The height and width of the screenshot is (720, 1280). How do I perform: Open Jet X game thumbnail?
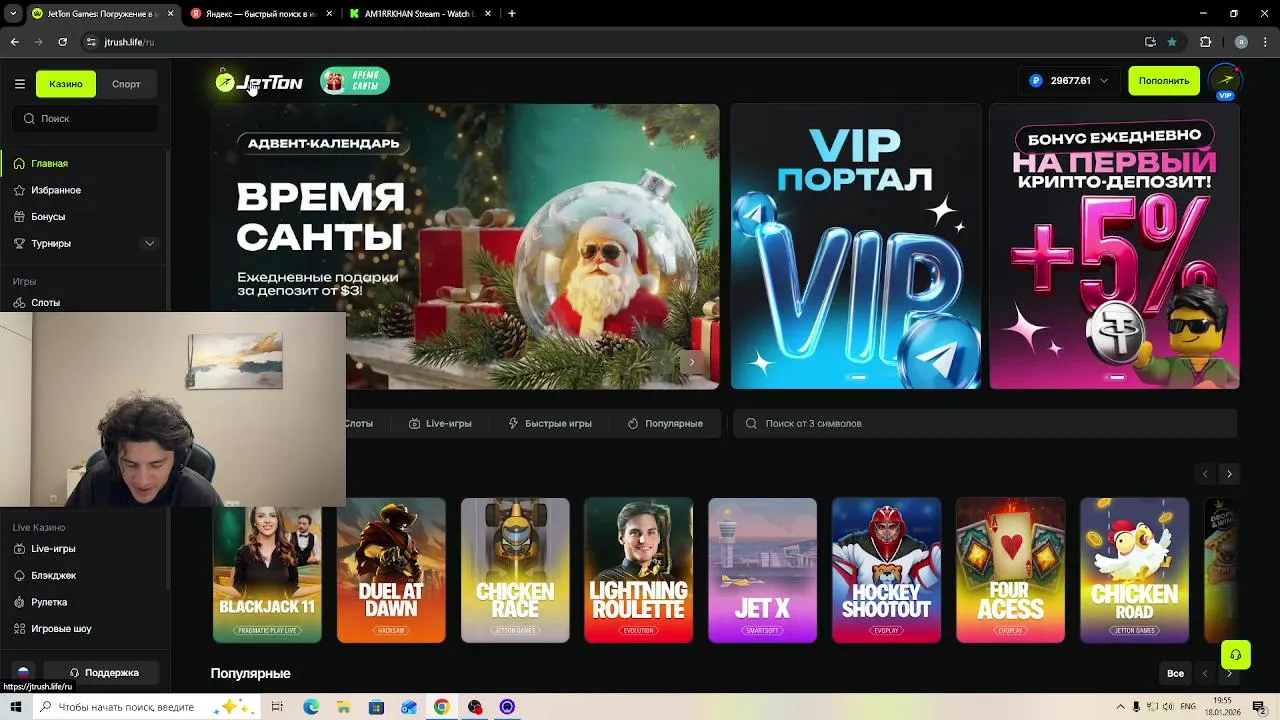(x=762, y=570)
